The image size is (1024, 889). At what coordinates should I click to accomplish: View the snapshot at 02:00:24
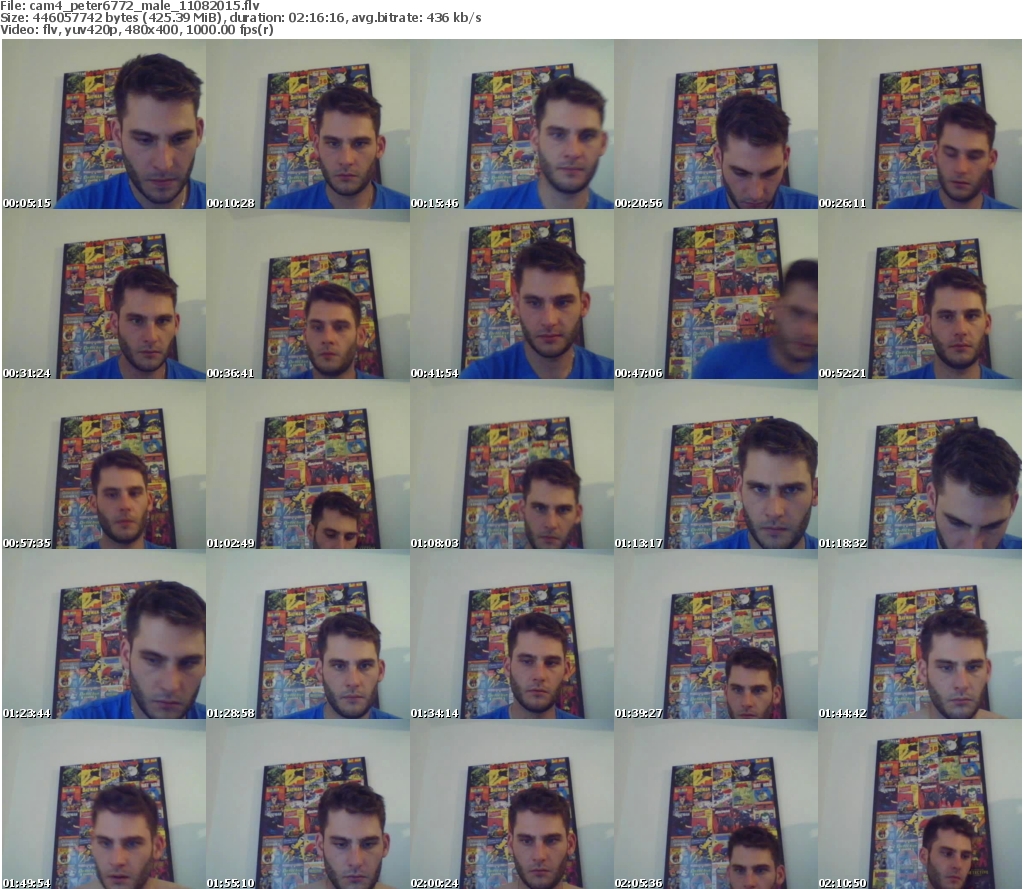point(511,803)
